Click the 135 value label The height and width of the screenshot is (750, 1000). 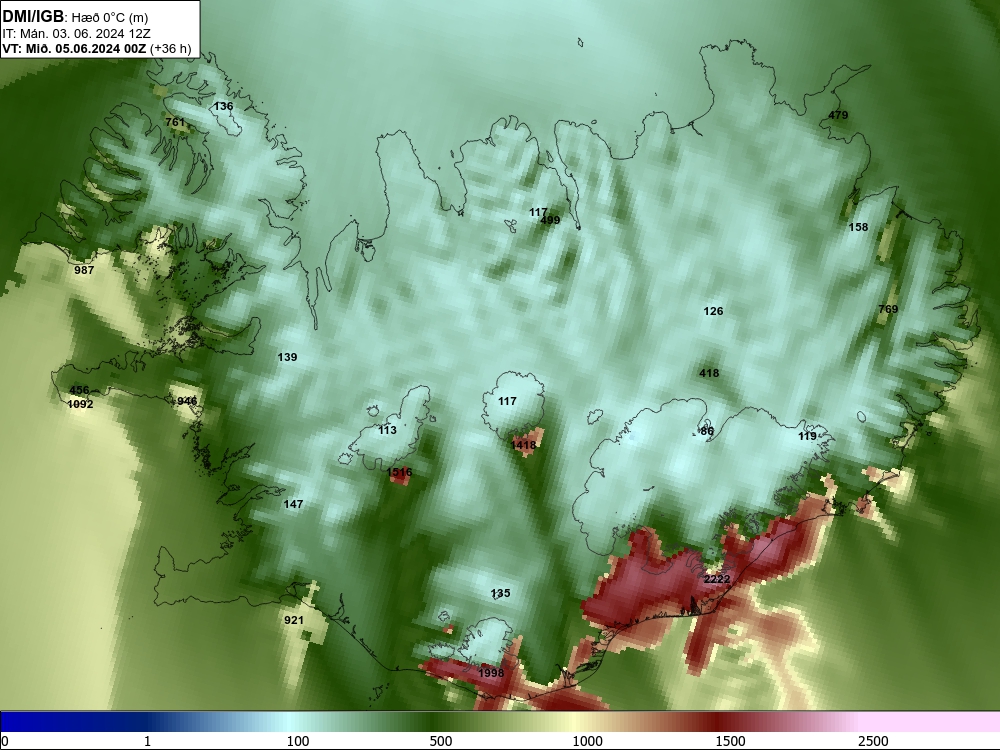coord(501,593)
